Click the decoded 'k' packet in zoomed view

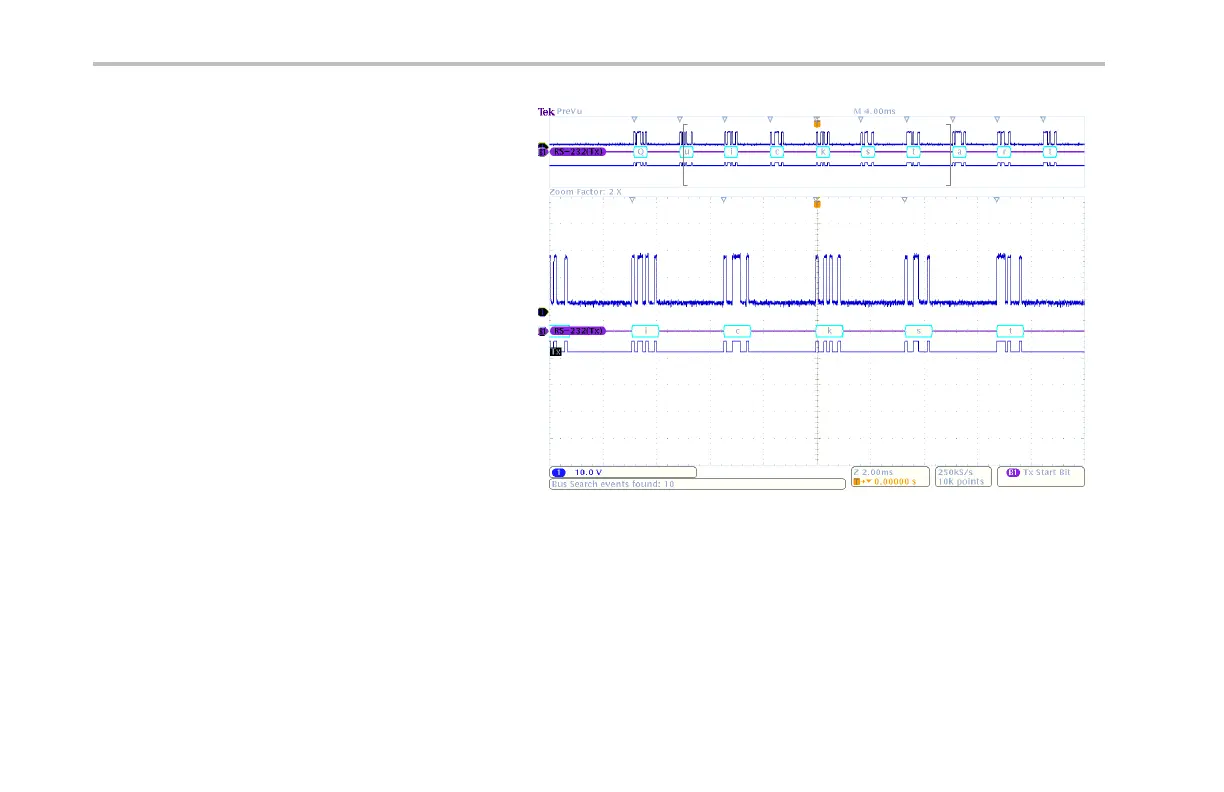829,330
